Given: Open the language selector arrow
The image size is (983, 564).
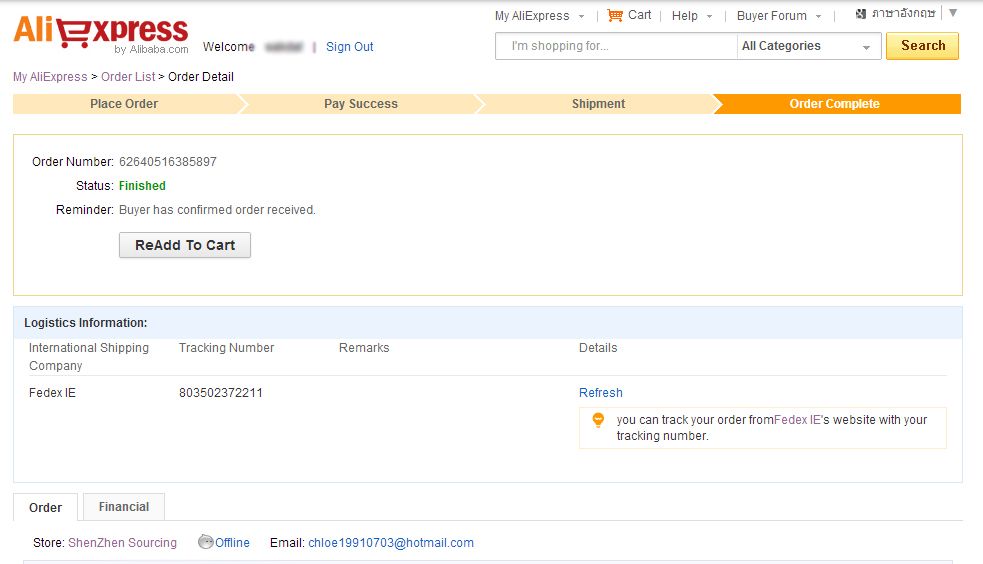Looking at the screenshot, I should click(953, 13).
